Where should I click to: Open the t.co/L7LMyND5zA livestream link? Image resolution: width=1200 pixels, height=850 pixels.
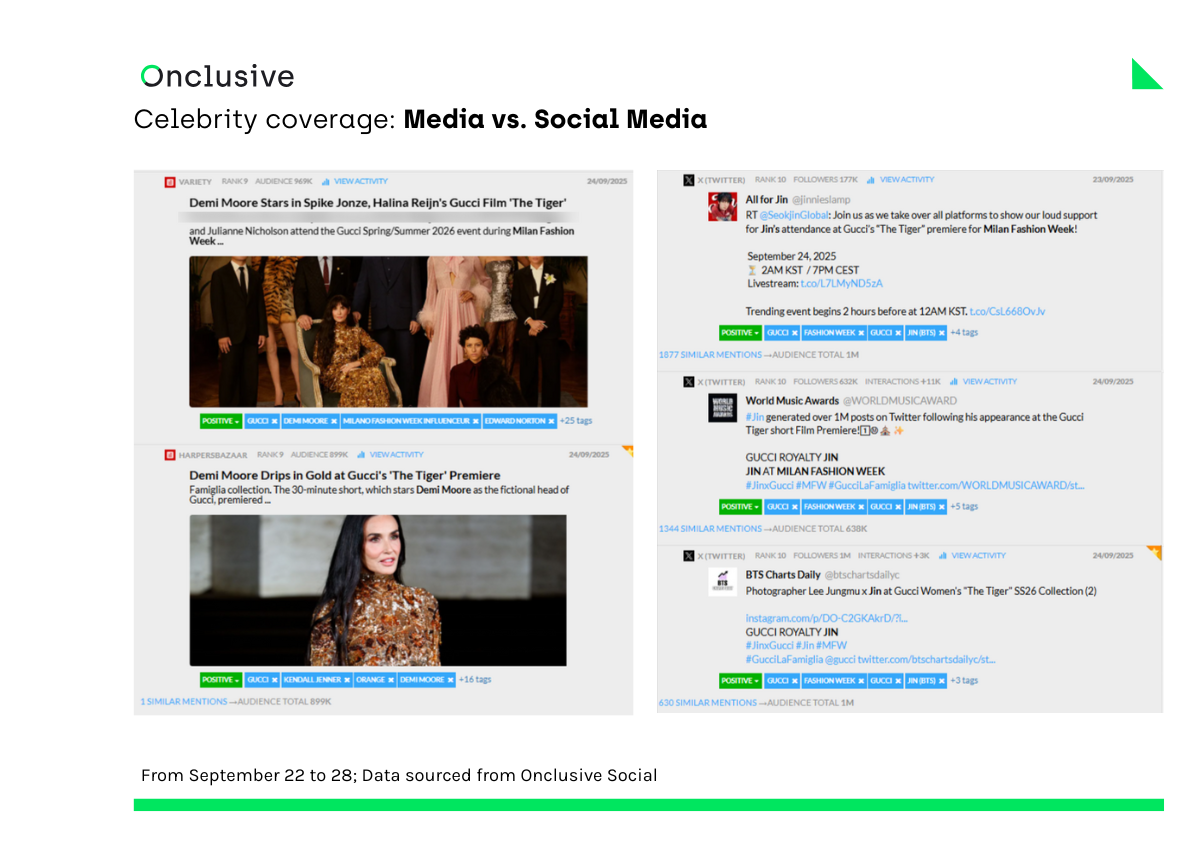[x=842, y=284]
